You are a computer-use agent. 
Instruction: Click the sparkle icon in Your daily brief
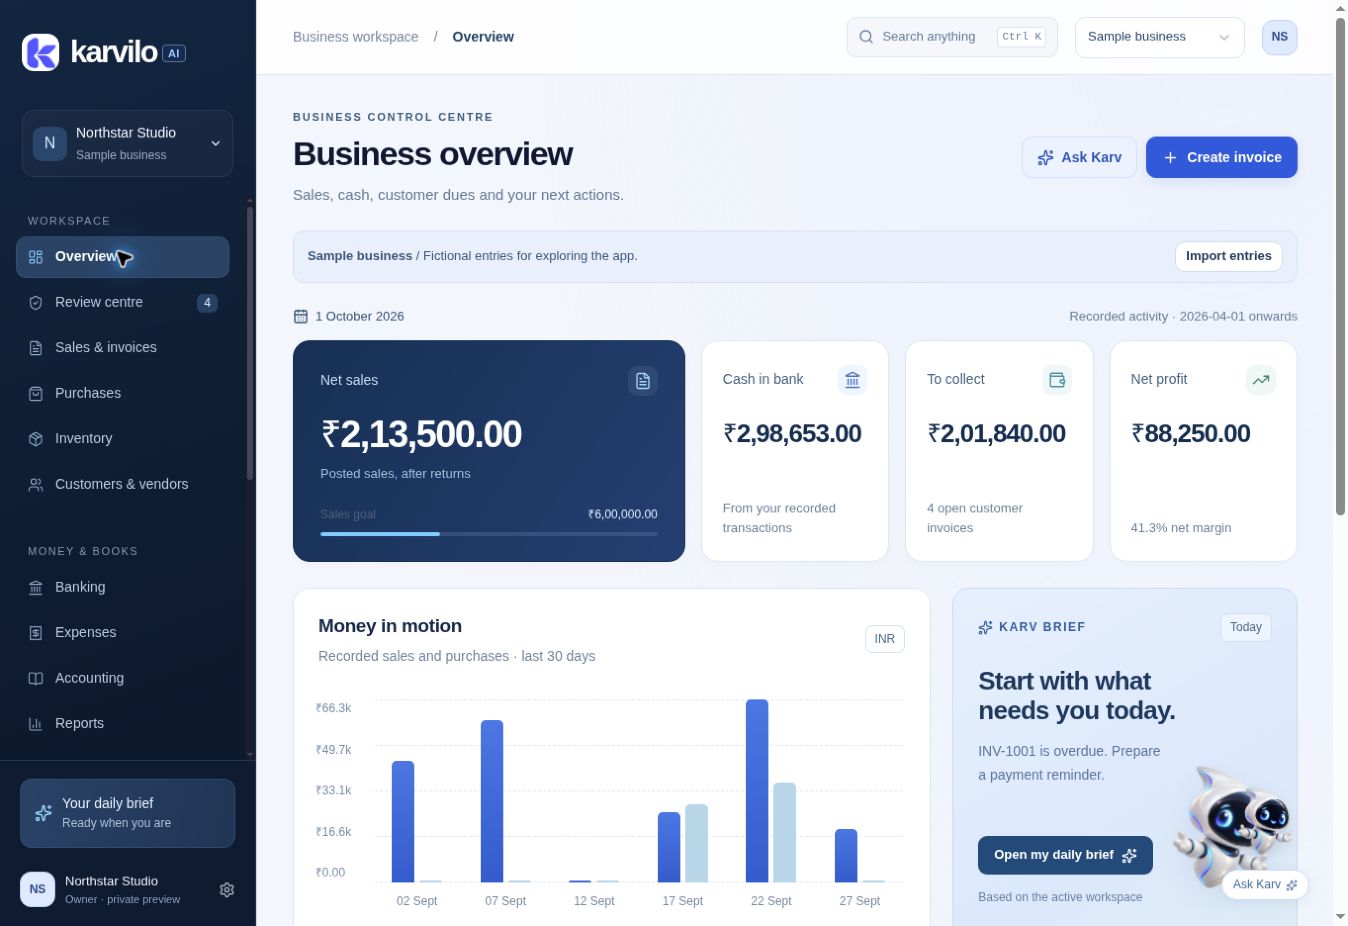43,813
